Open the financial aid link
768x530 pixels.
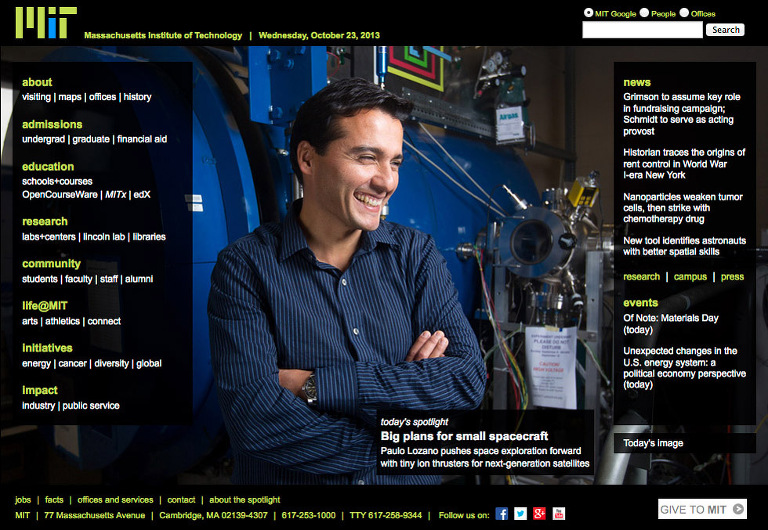click(x=142, y=139)
